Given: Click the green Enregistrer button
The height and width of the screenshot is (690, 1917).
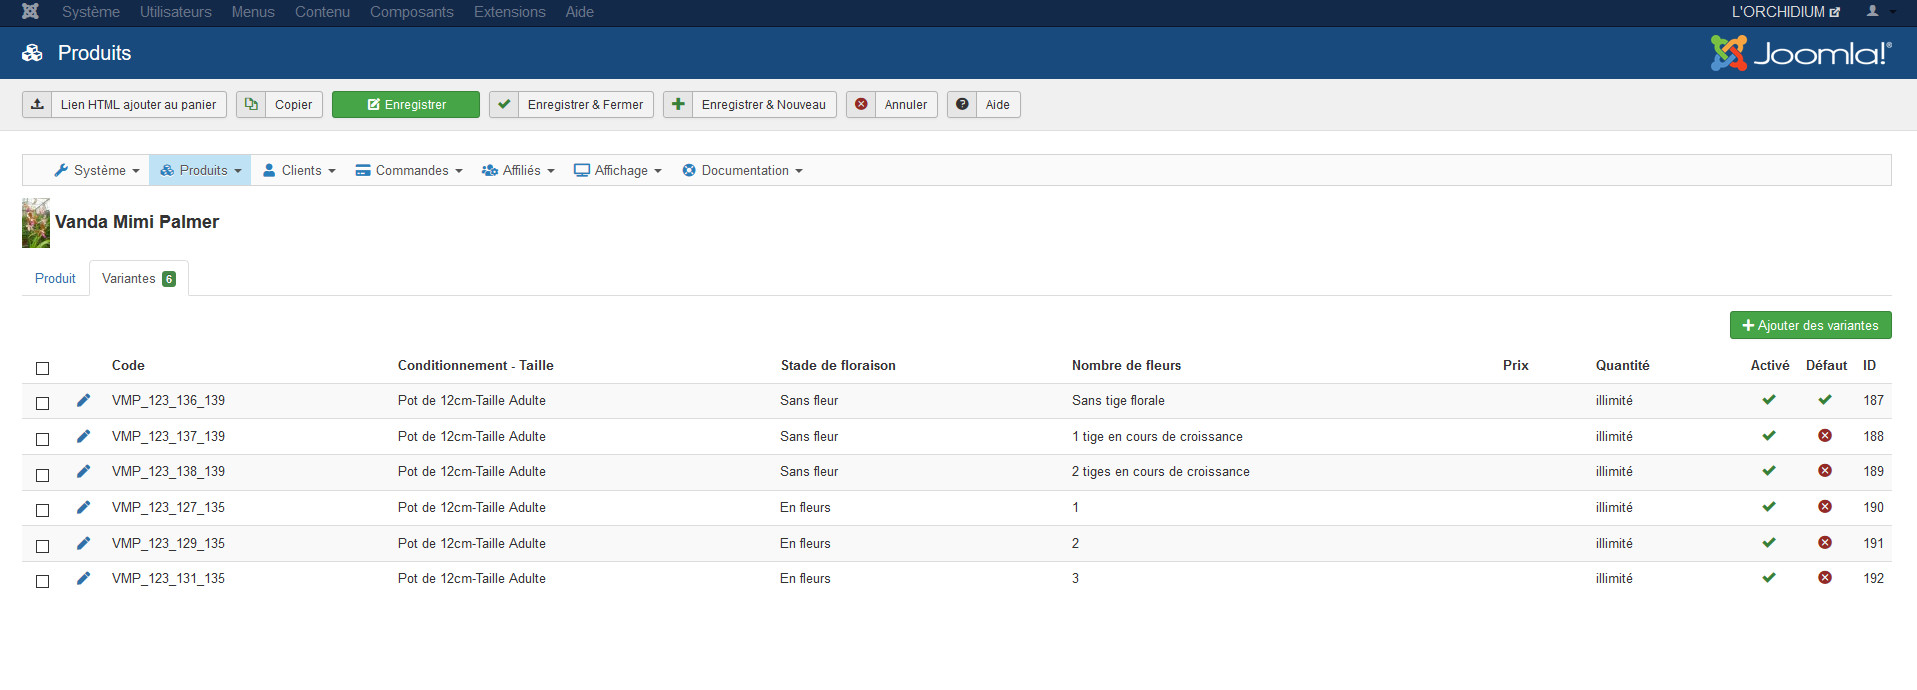Looking at the screenshot, I should click(406, 104).
